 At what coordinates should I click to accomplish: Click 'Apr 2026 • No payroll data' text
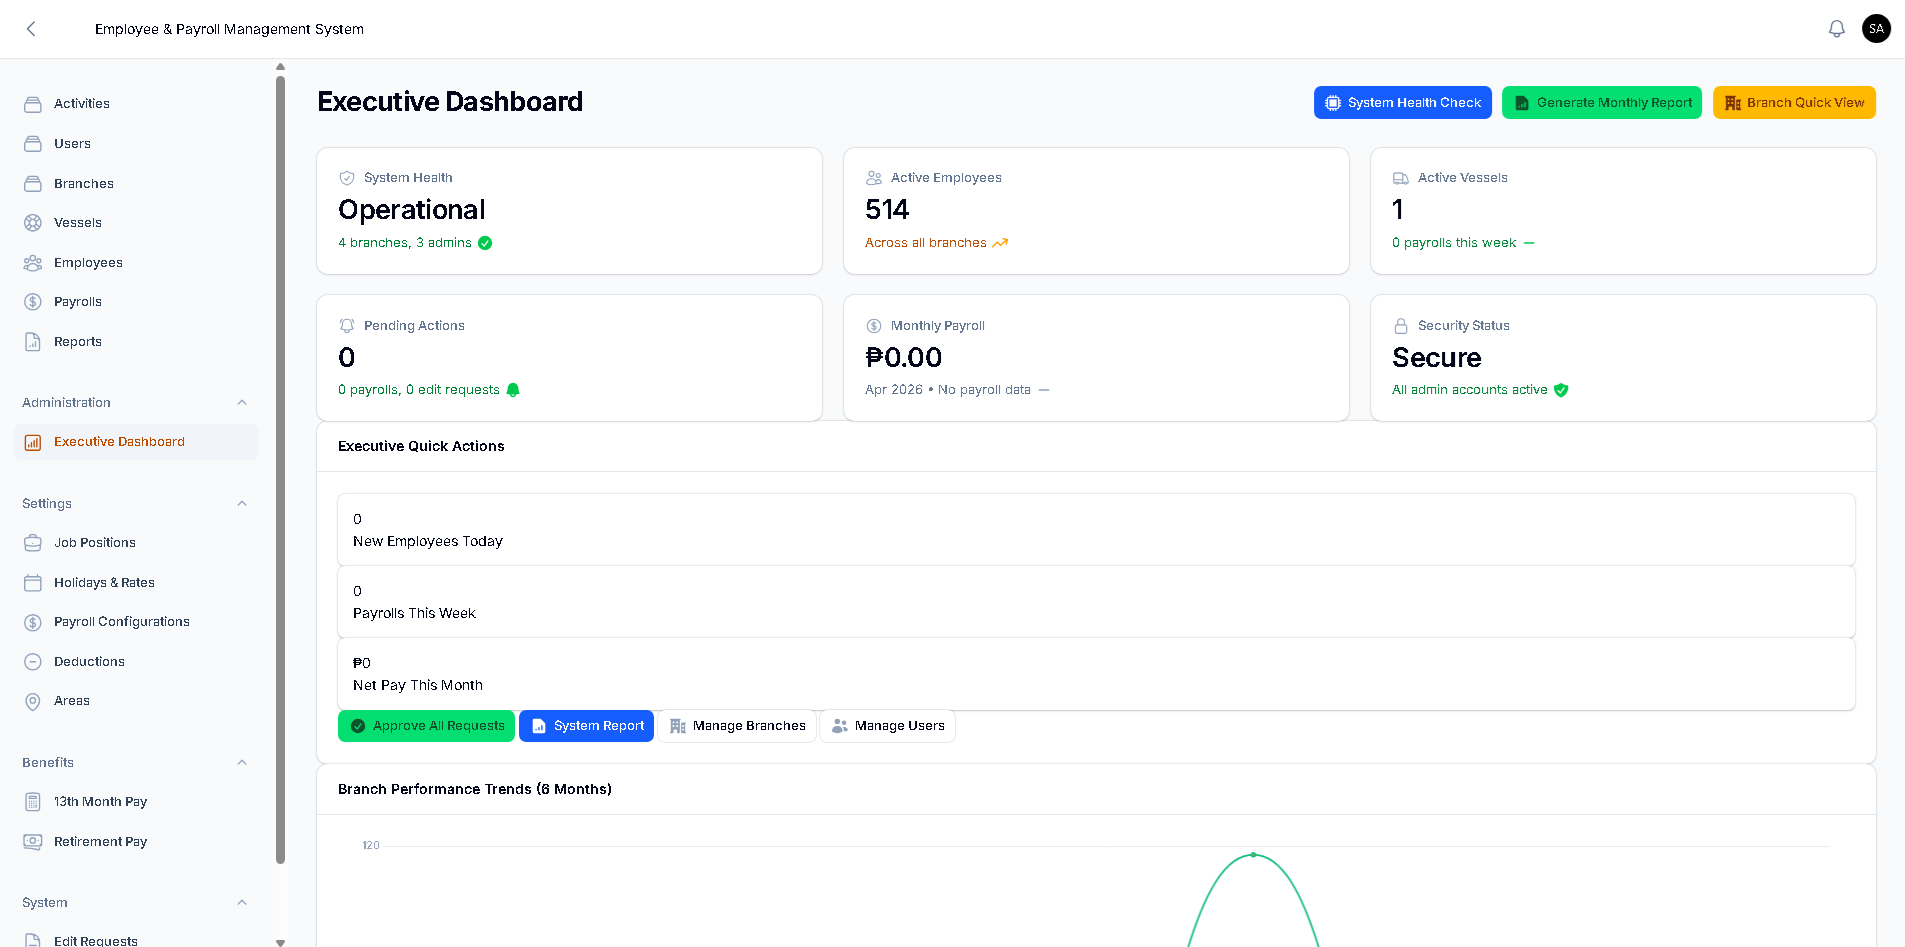pyautogui.click(x=948, y=390)
